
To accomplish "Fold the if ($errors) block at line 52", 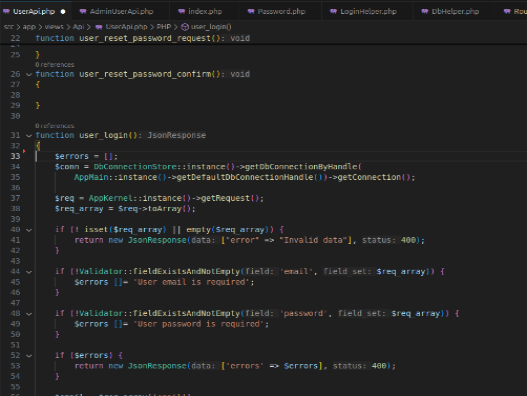I will [29, 356].
